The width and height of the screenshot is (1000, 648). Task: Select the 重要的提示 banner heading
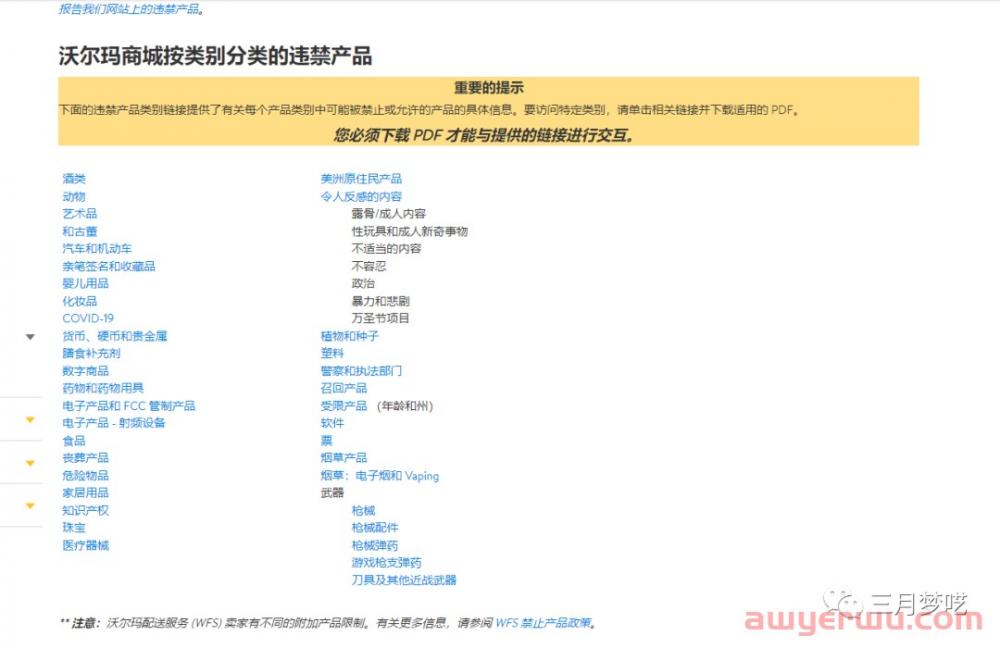(x=489, y=88)
